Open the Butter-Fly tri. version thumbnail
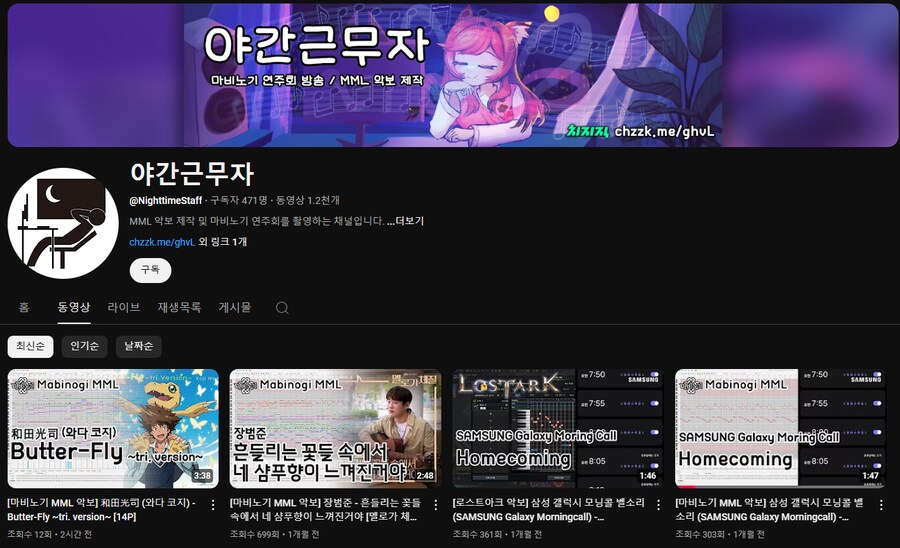 [113, 429]
